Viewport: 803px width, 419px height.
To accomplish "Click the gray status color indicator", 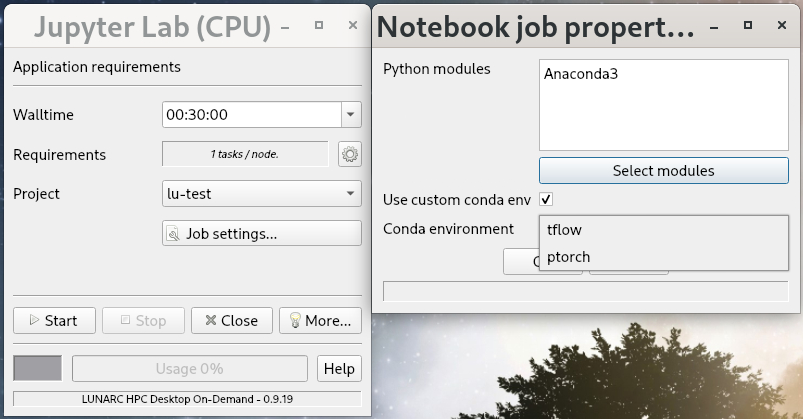I will coord(37,368).
